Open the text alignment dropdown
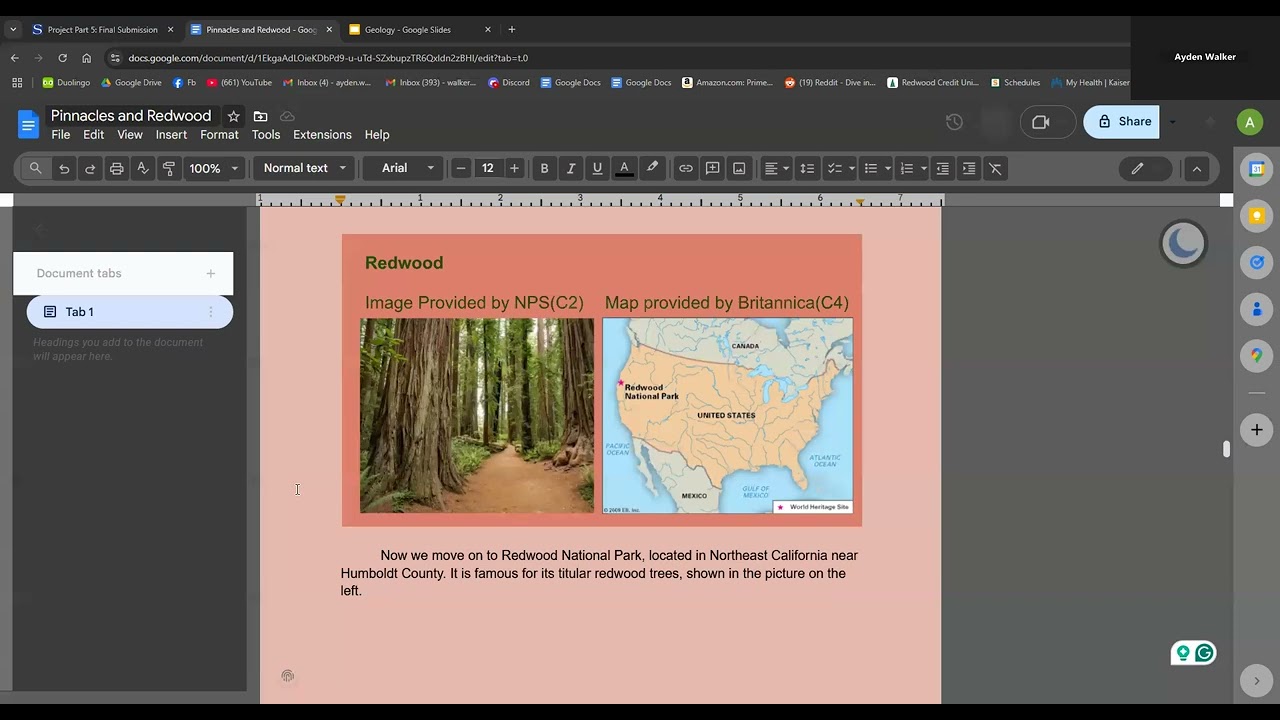Viewport: 1280px width, 720px height. coord(776,168)
